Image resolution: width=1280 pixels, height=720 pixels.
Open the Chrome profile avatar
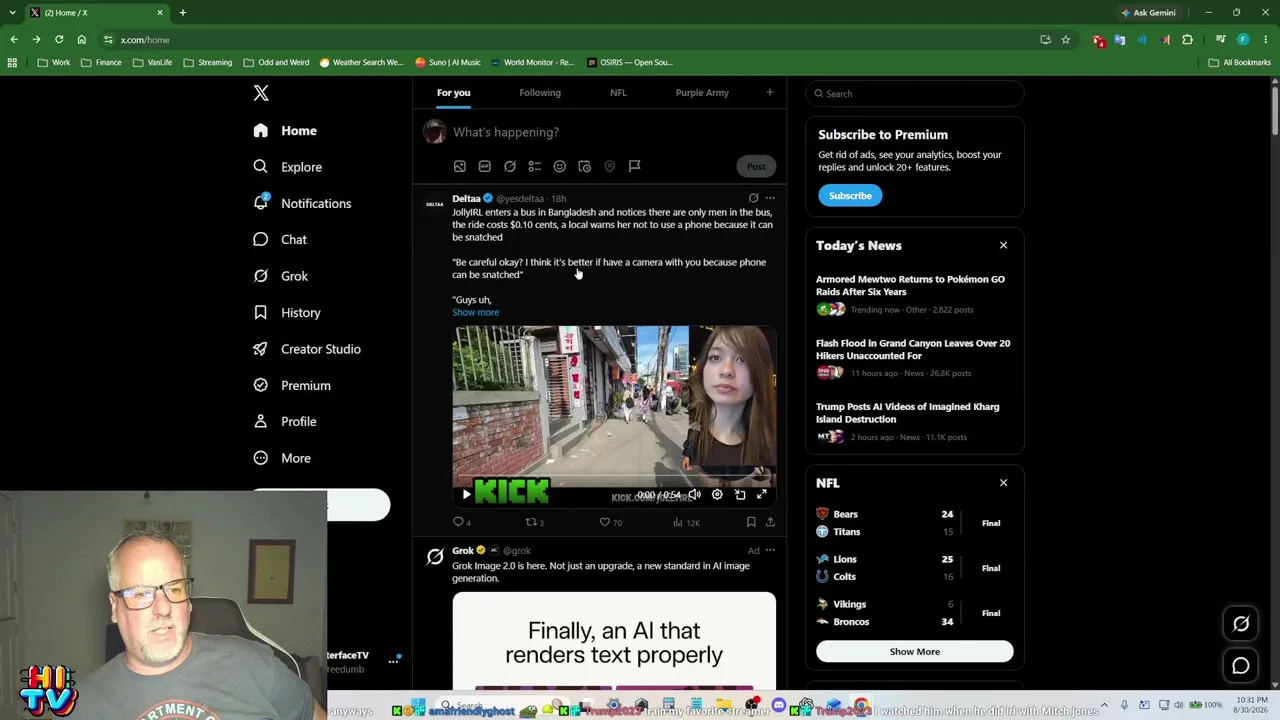point(1243,40)
